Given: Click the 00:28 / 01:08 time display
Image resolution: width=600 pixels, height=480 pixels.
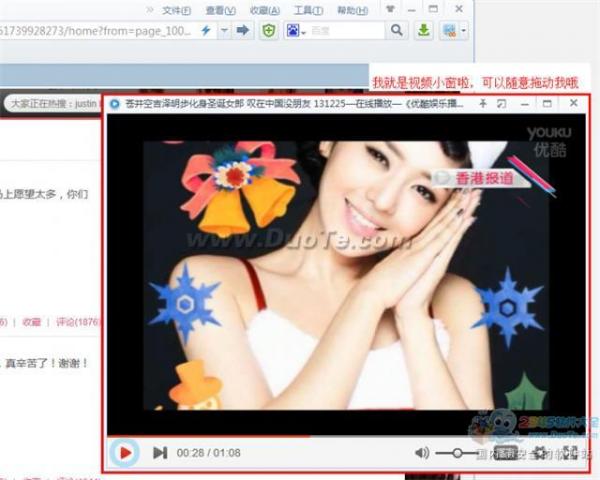Looking at the screenshot, I should [209, 453].
